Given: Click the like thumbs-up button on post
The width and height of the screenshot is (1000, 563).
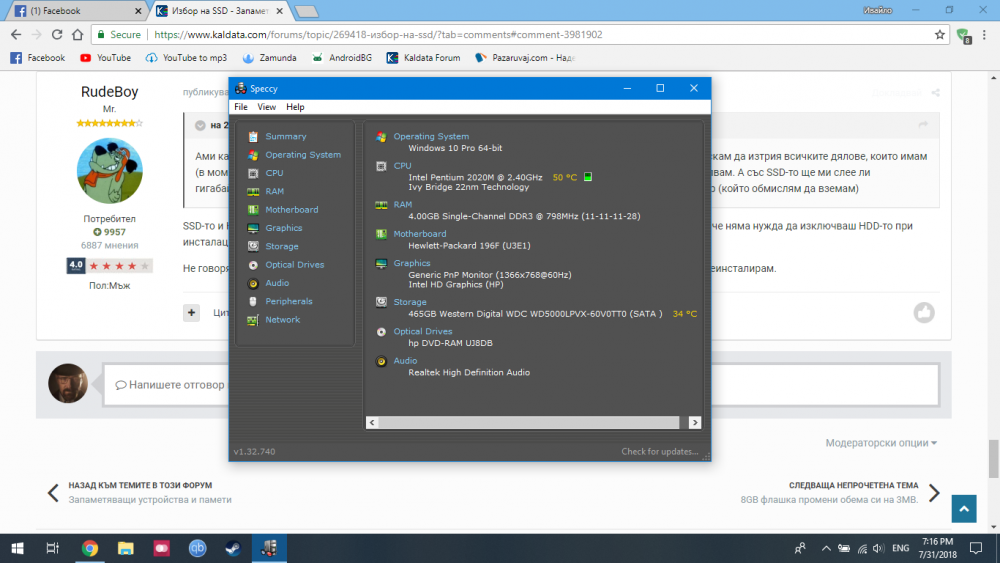Looking at the screenshot, I should [x=923, y=312].
